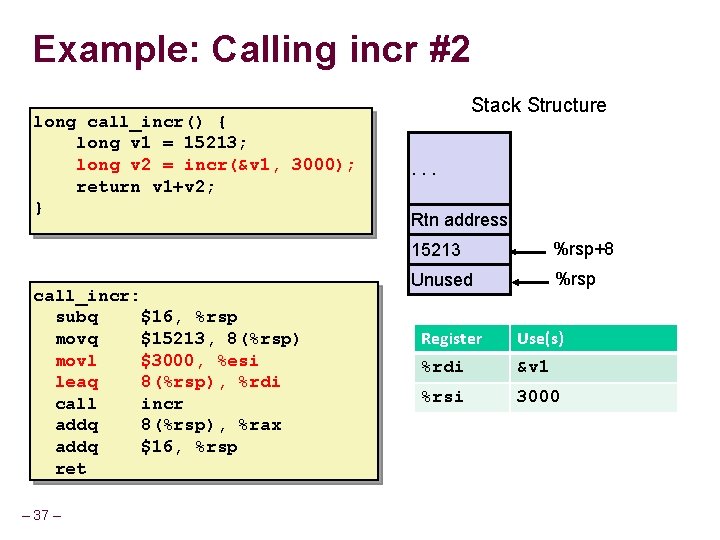Select the "movq $15213, 8(%rsp)" instruction
Screen dimensions: 720x540
(177, 339)
